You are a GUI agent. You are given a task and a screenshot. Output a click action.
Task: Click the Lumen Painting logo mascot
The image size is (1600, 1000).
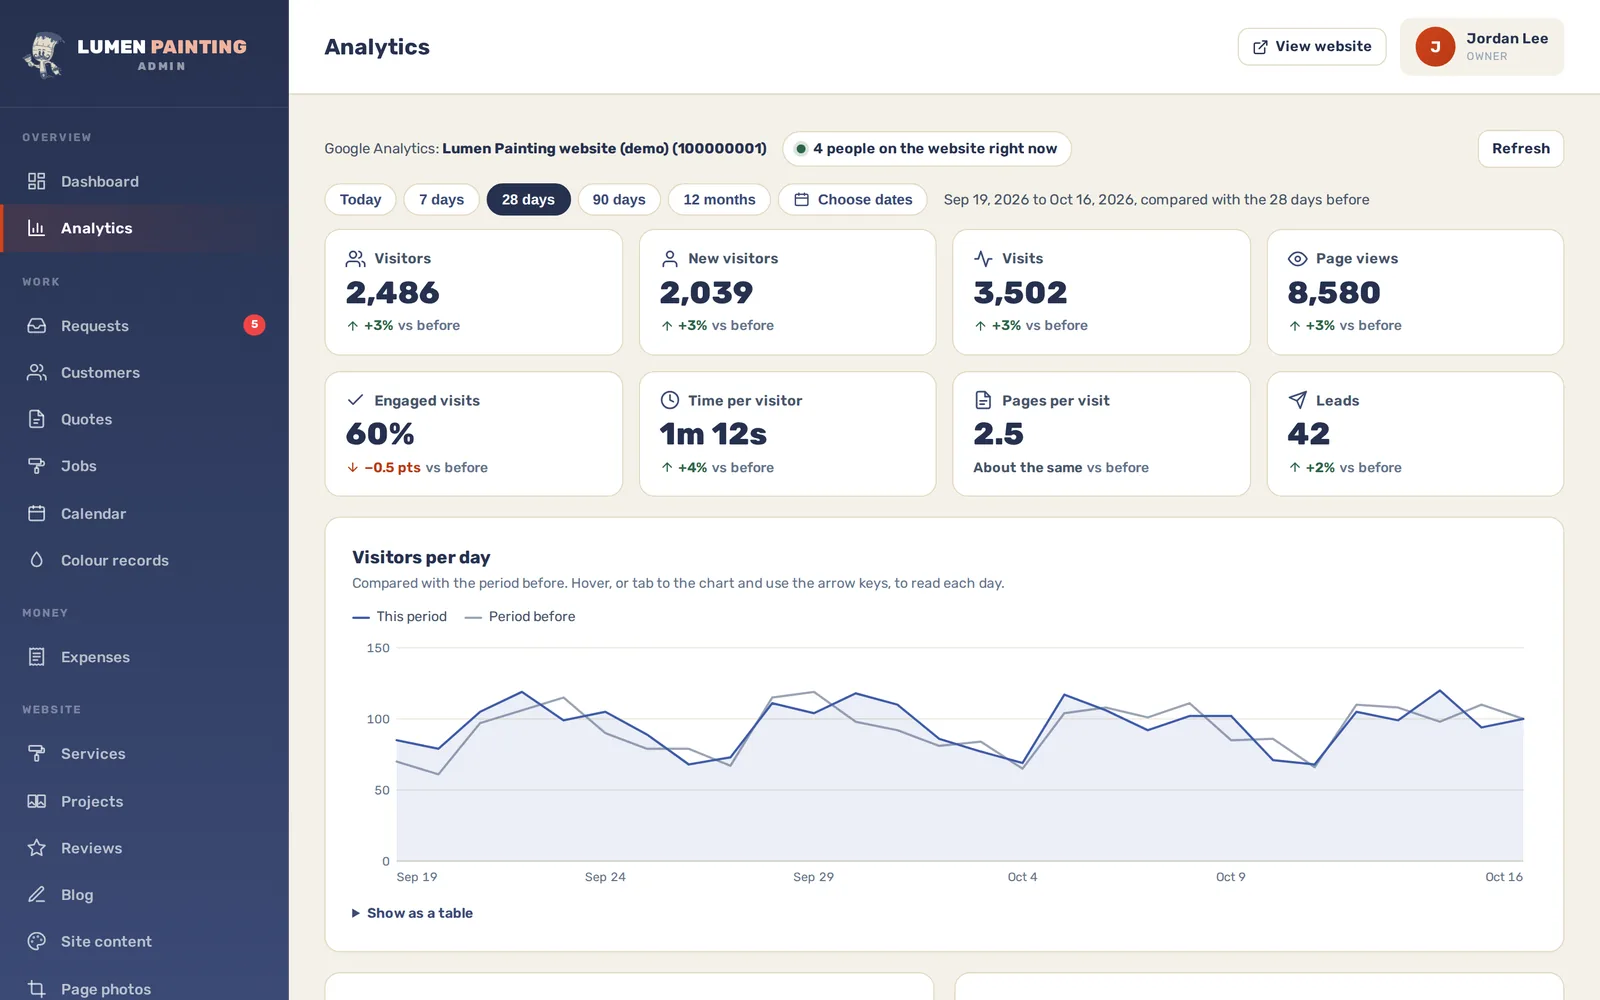click(x=44, y=54)
